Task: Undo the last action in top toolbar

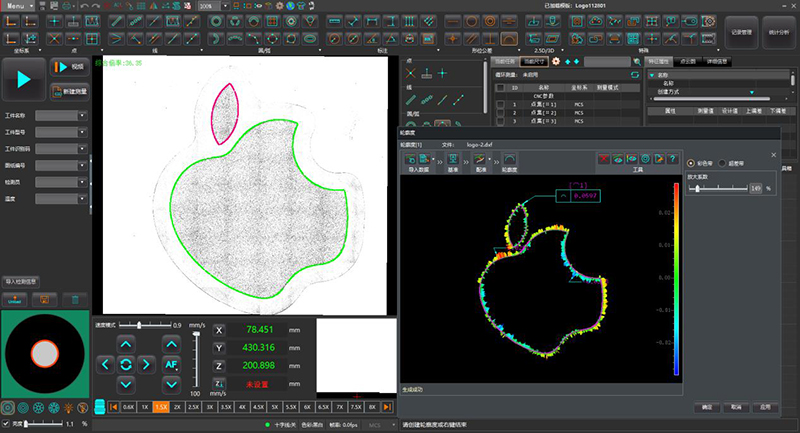Action: pos(84,6)
